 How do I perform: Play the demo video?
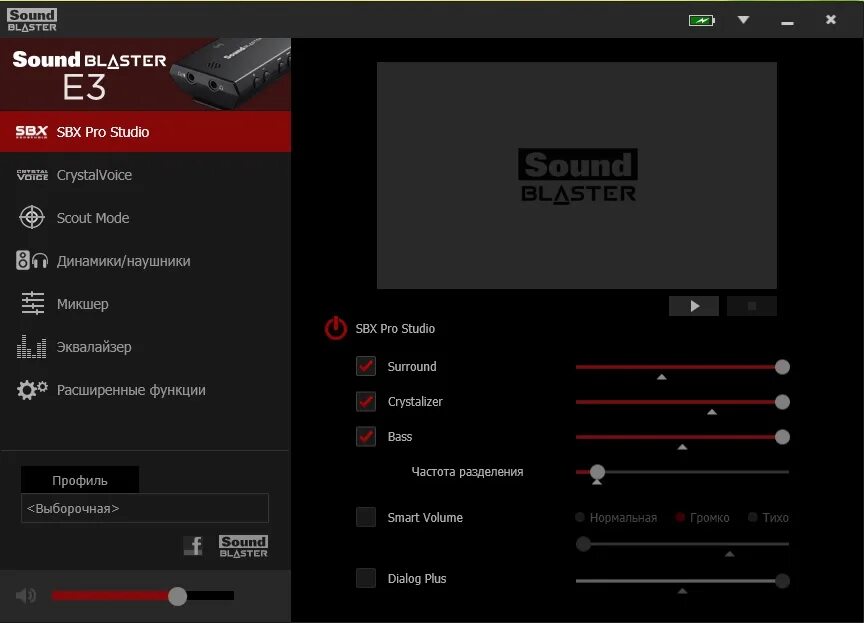click(694, 306)
